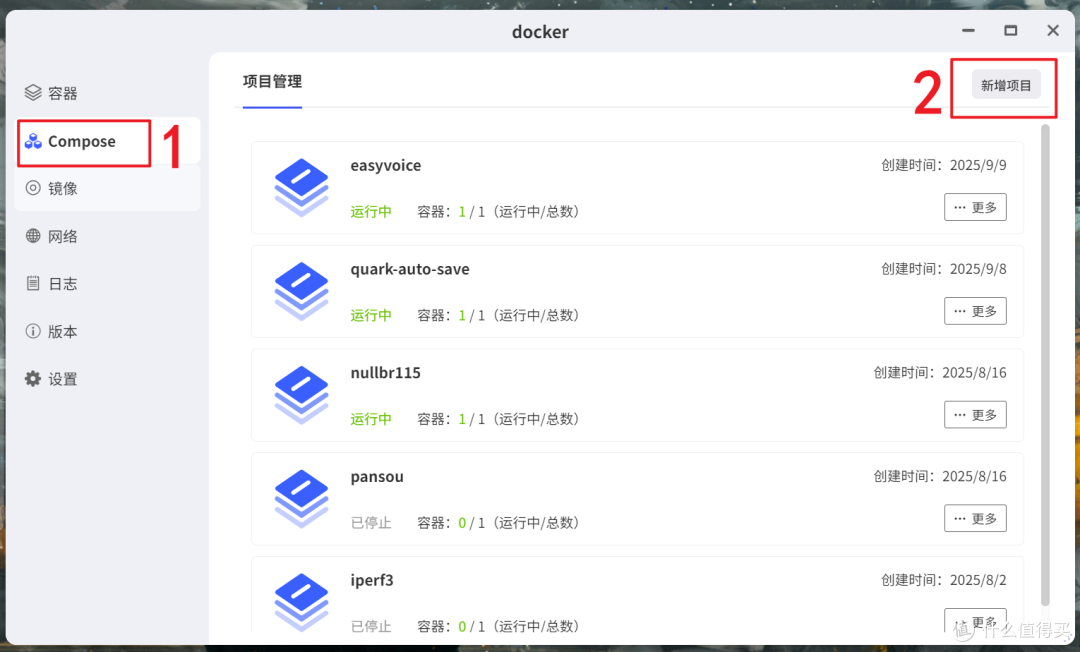Click the project list vertical scrollbar
This screenshot has height=652, width=1080.
[x=1045, y=365]
